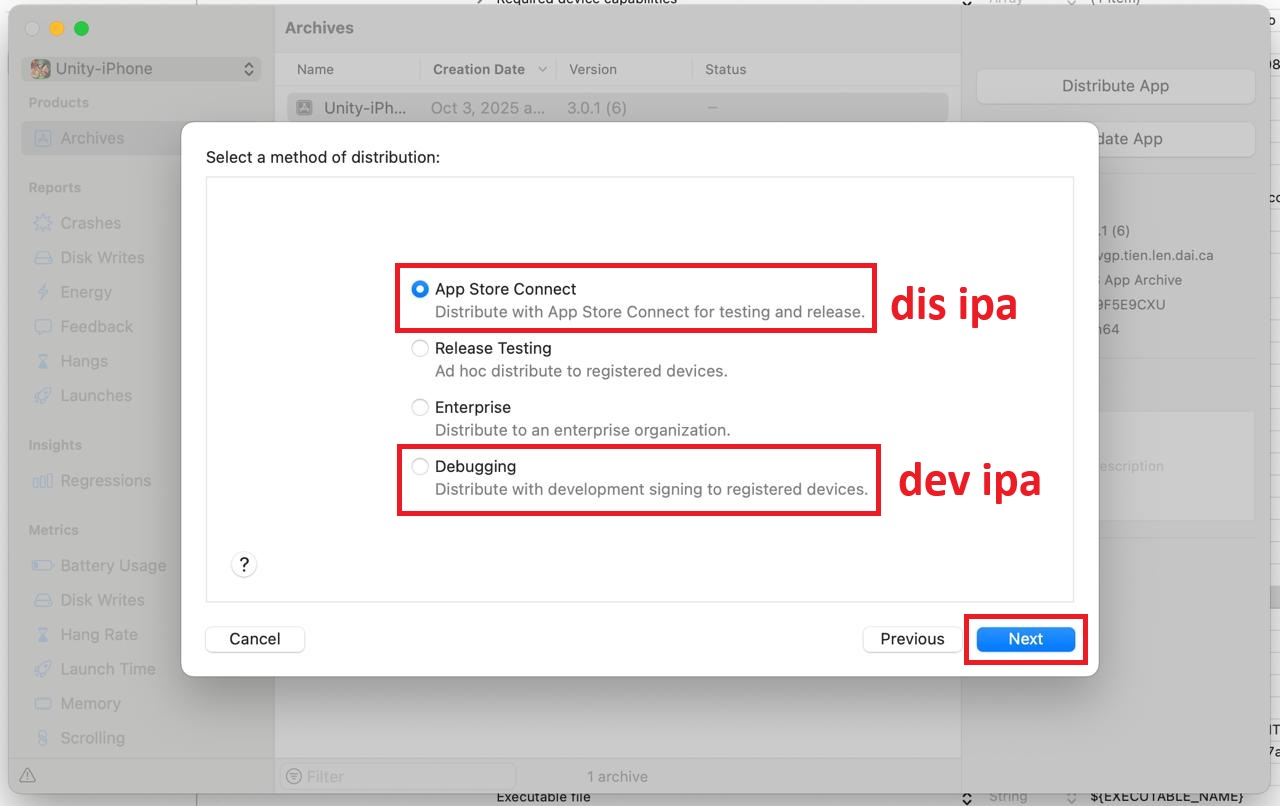Image resolution: width=1280 pixels, height=806 pixels.
Task: Choose the Release Testing distribution option
Action: click(420, 349)
